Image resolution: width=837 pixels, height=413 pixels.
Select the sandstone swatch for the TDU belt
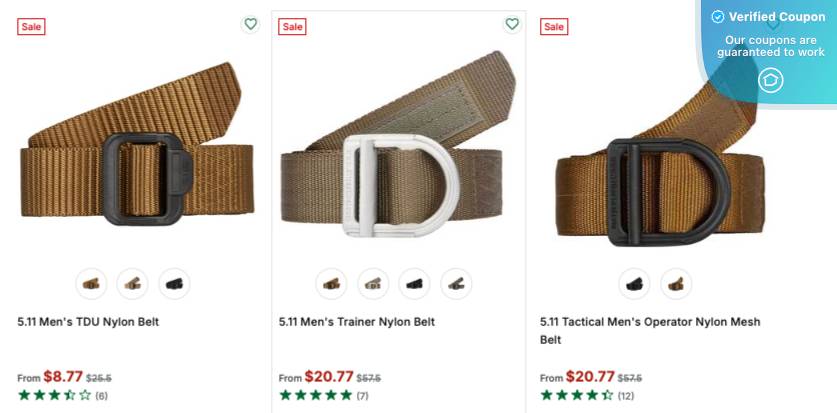point(133,284)
